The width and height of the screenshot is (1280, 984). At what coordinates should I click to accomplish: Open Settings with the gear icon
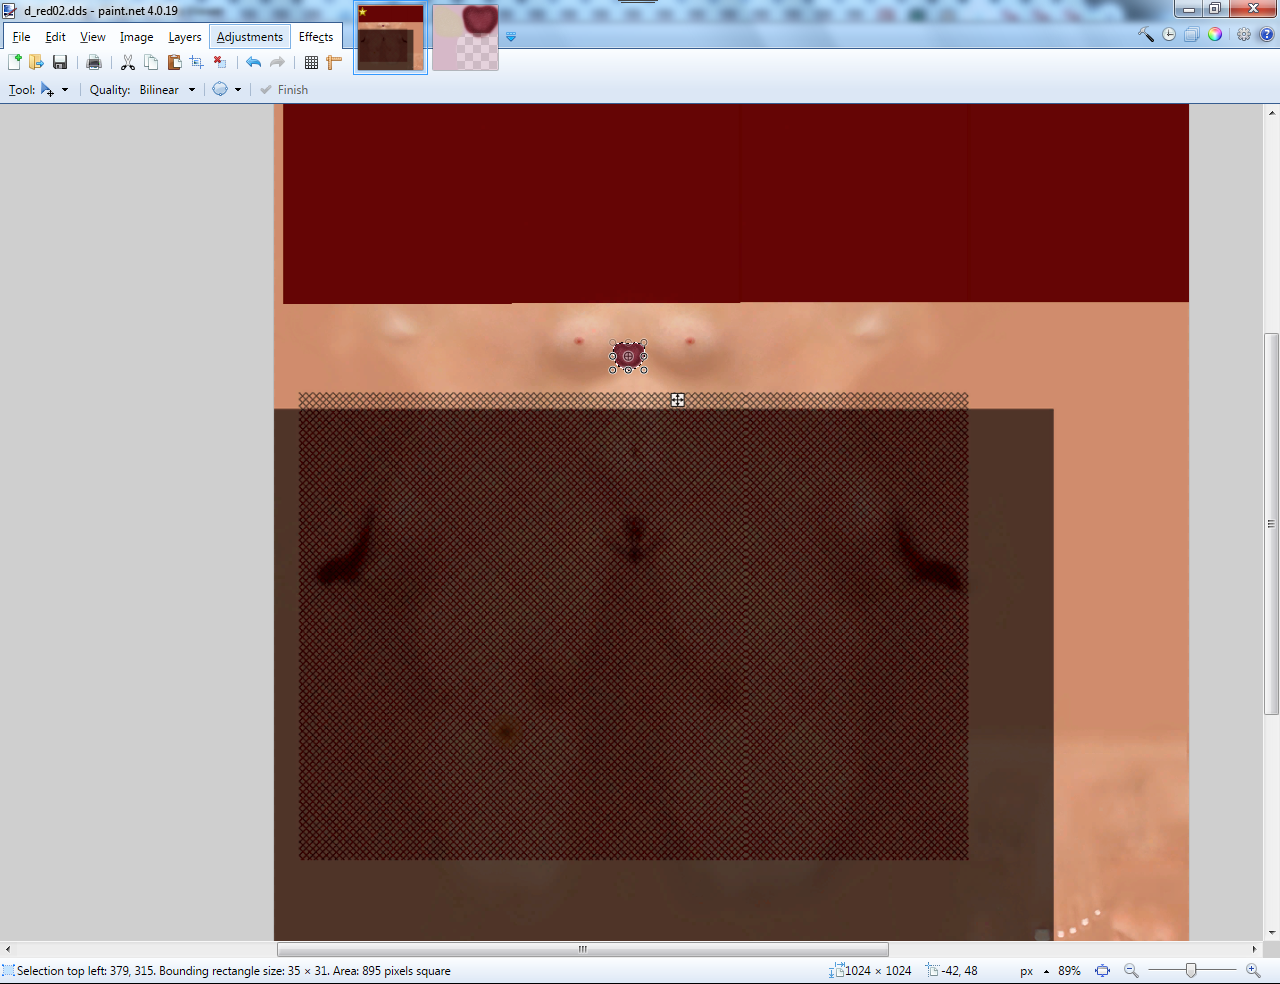coord(1244,34)
